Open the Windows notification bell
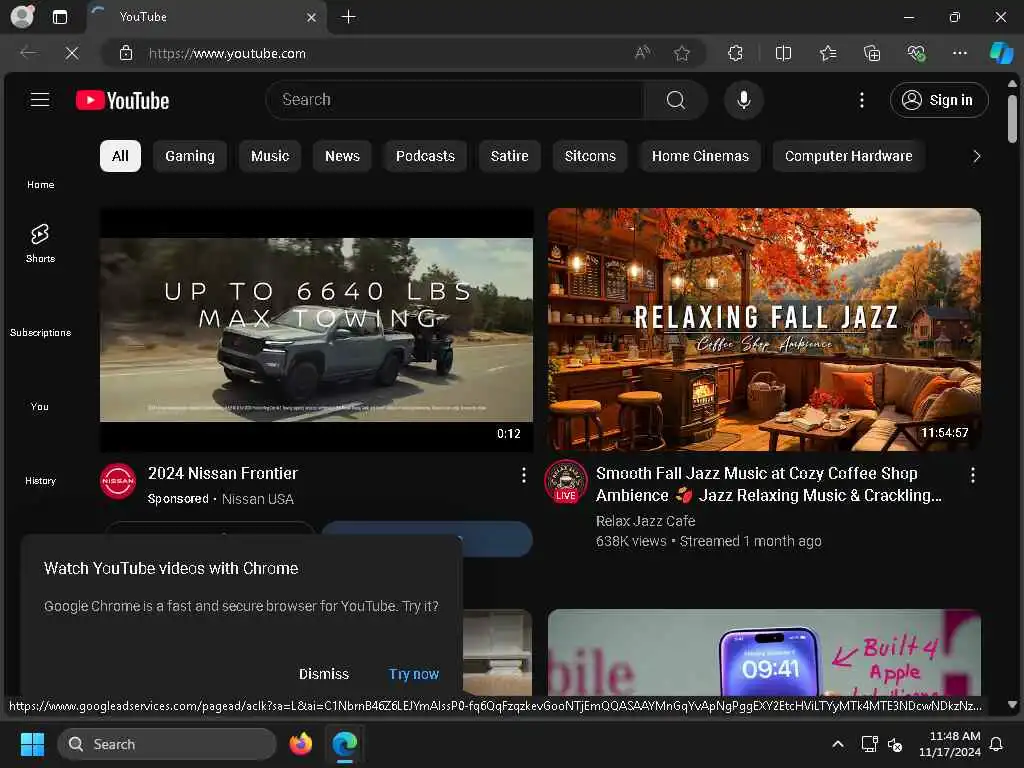Viewport: 1024px width, 768px height. (996, 744)
